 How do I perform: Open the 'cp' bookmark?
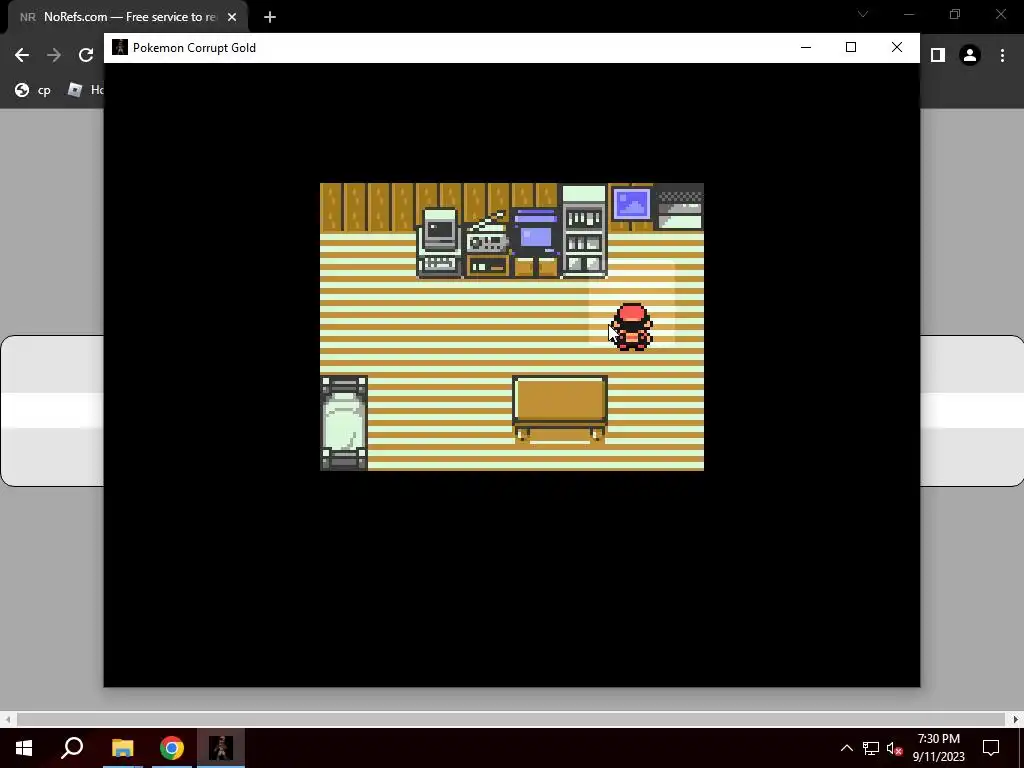point(33,90)
